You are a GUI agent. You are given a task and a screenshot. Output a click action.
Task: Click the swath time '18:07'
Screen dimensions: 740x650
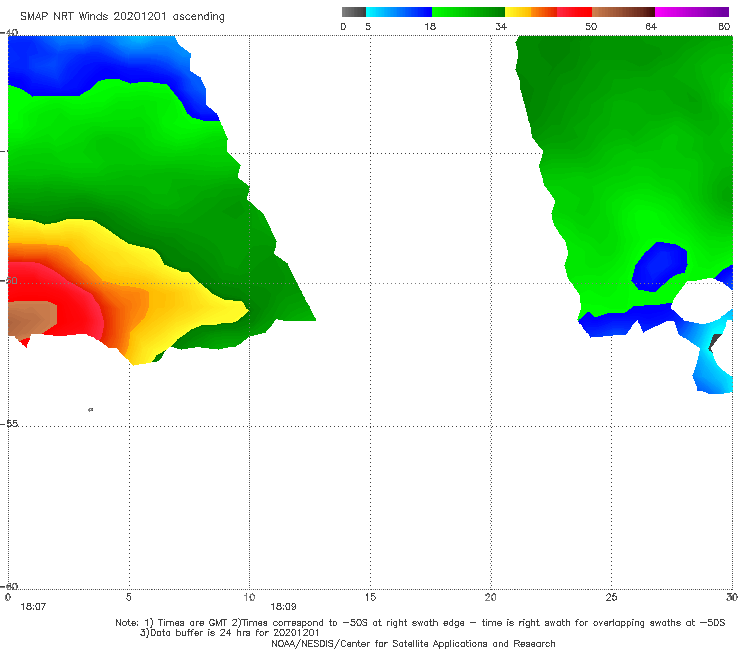tap(33, 607)
